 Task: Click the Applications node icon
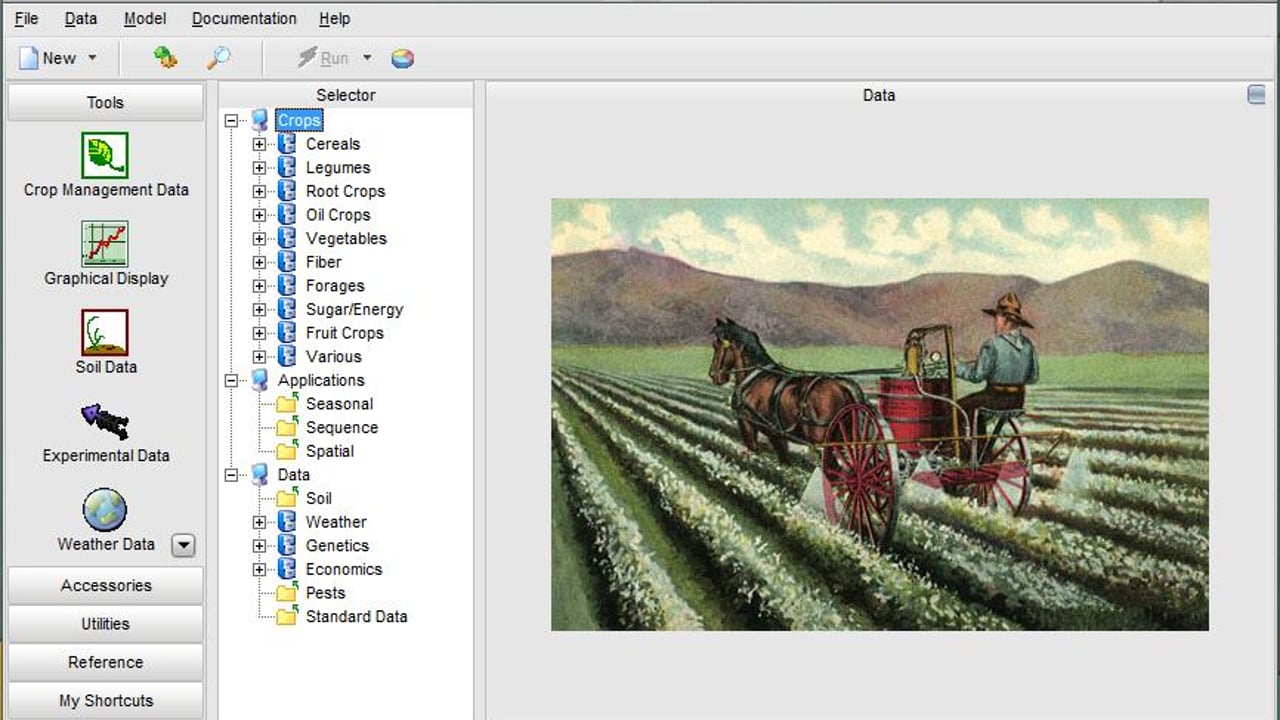pos(260,380)
